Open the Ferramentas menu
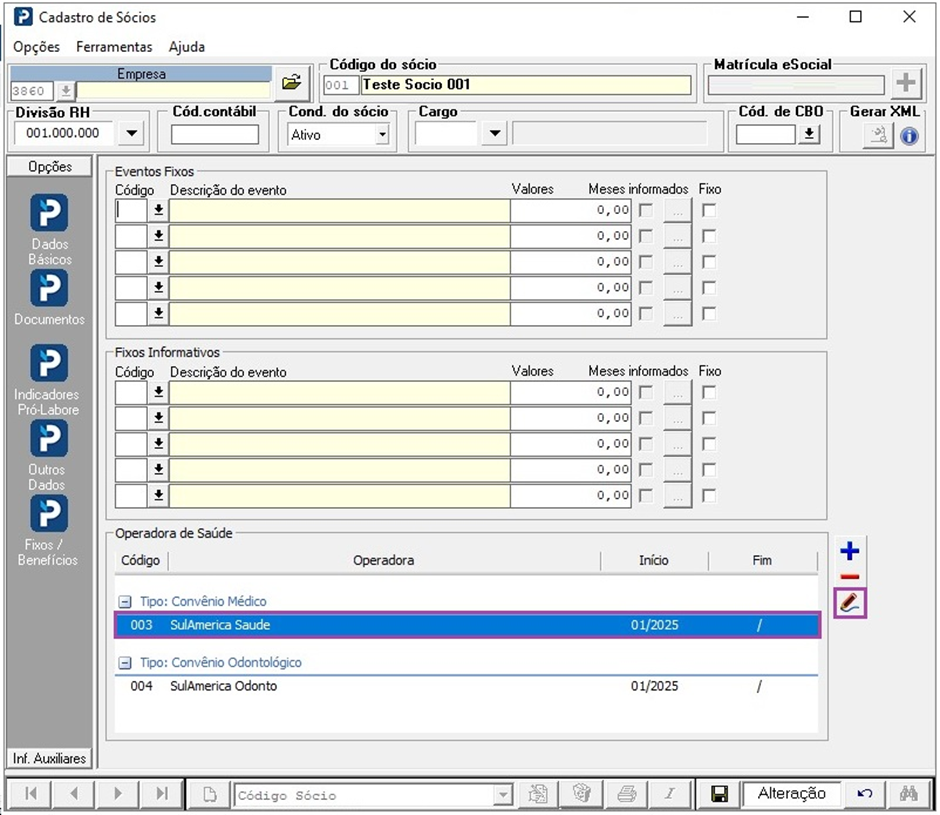The width and height of the screenshot is (940, 815). (114, 47)
